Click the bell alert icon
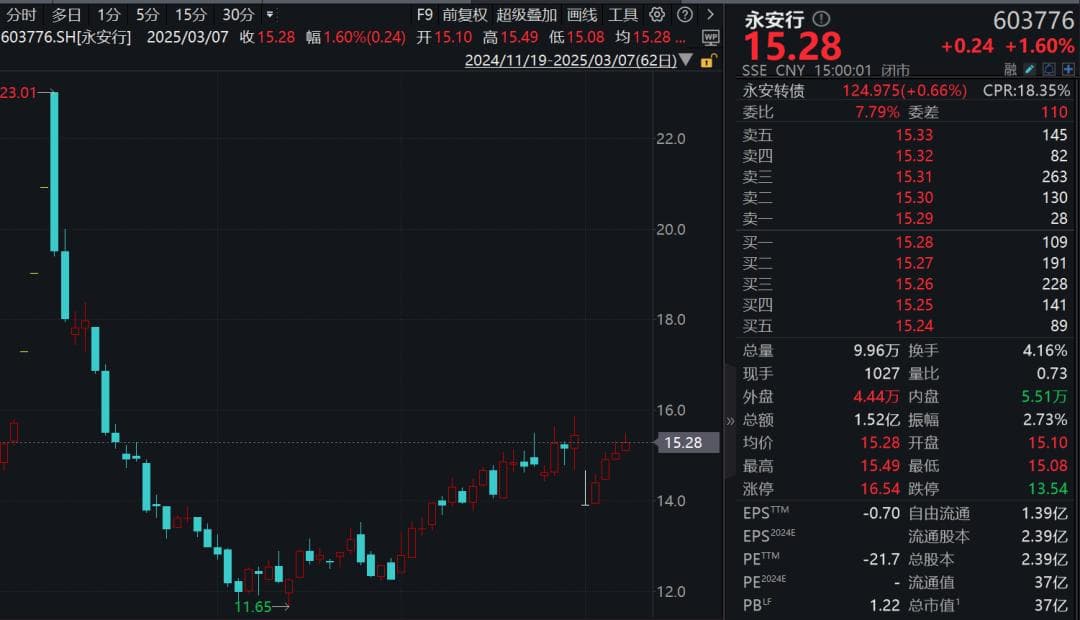This screenshot has height=620, width=1080. coord(1048,69)
